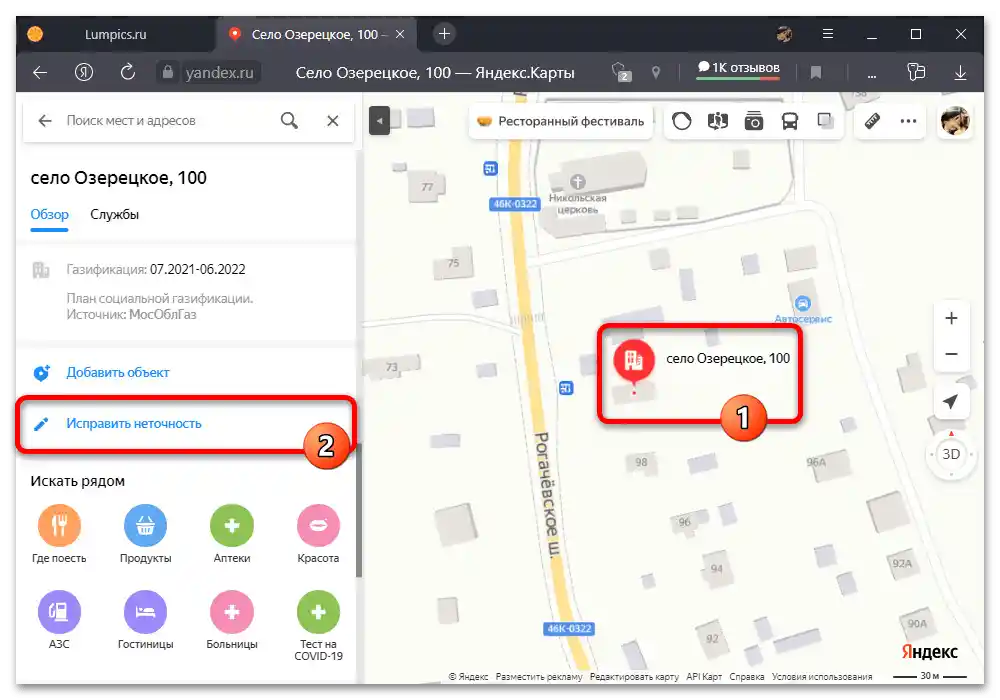The image size is (1000, 700).
Task: Open Yandex home page button
Action: point(84,73)
